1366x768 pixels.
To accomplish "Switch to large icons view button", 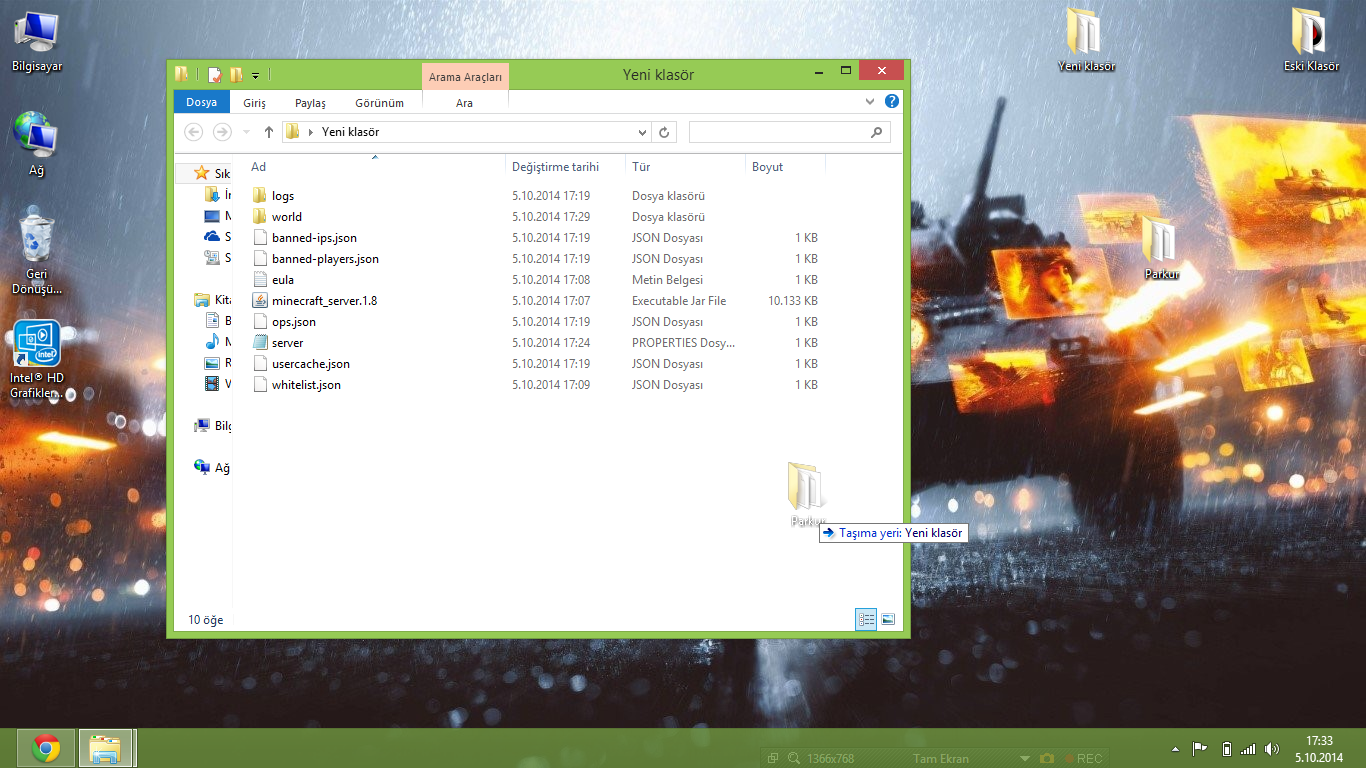I will tap(888, 620).
